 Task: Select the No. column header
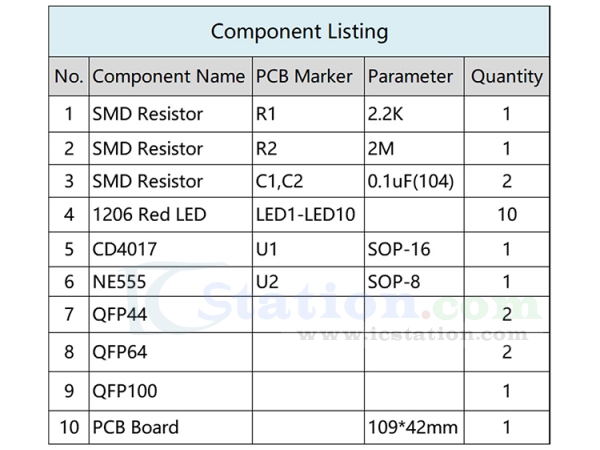point(68,76)
